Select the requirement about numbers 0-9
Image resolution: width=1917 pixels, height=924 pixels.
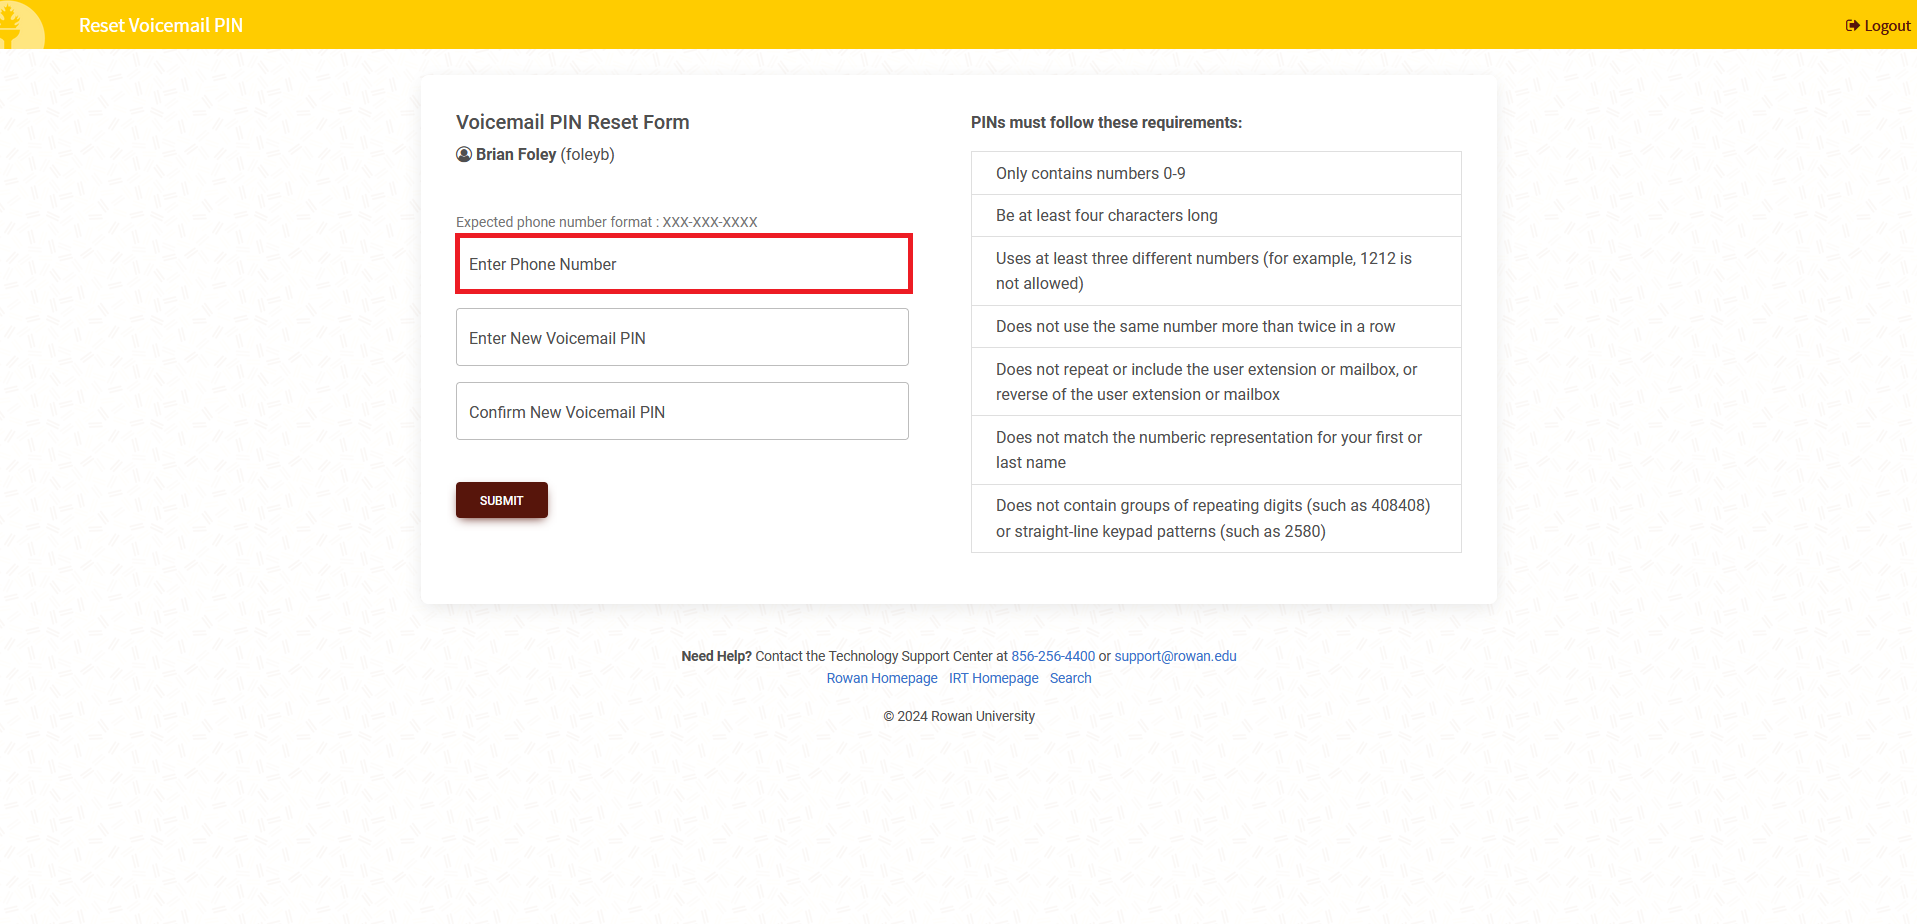(1090, 173)
